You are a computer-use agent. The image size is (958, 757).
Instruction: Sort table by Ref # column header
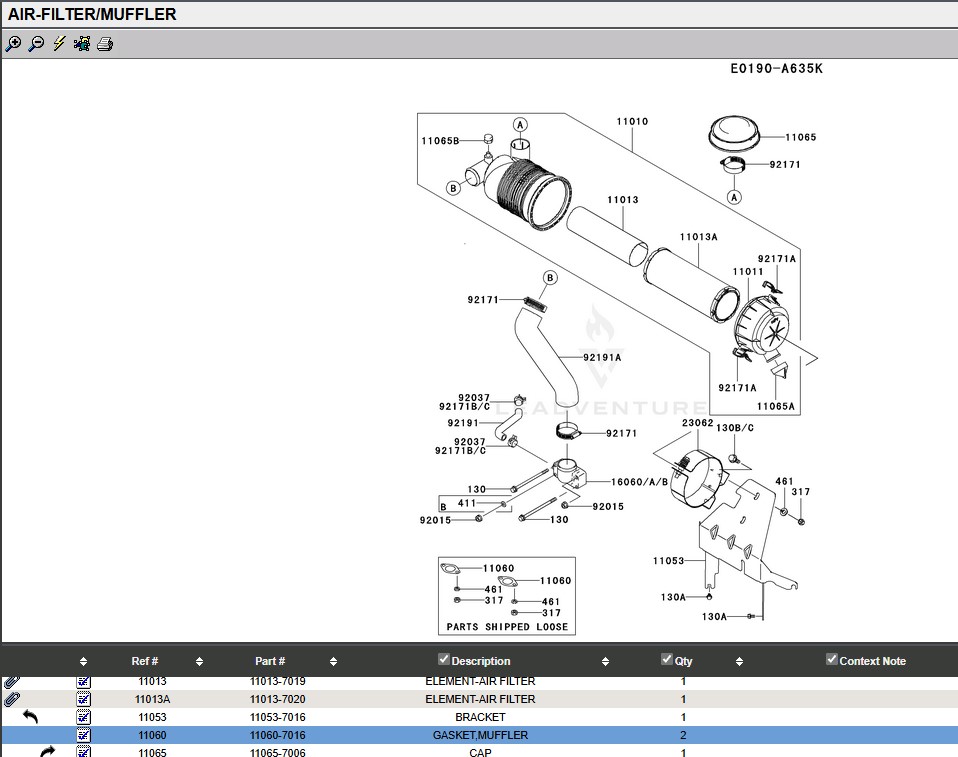[145, 661]
